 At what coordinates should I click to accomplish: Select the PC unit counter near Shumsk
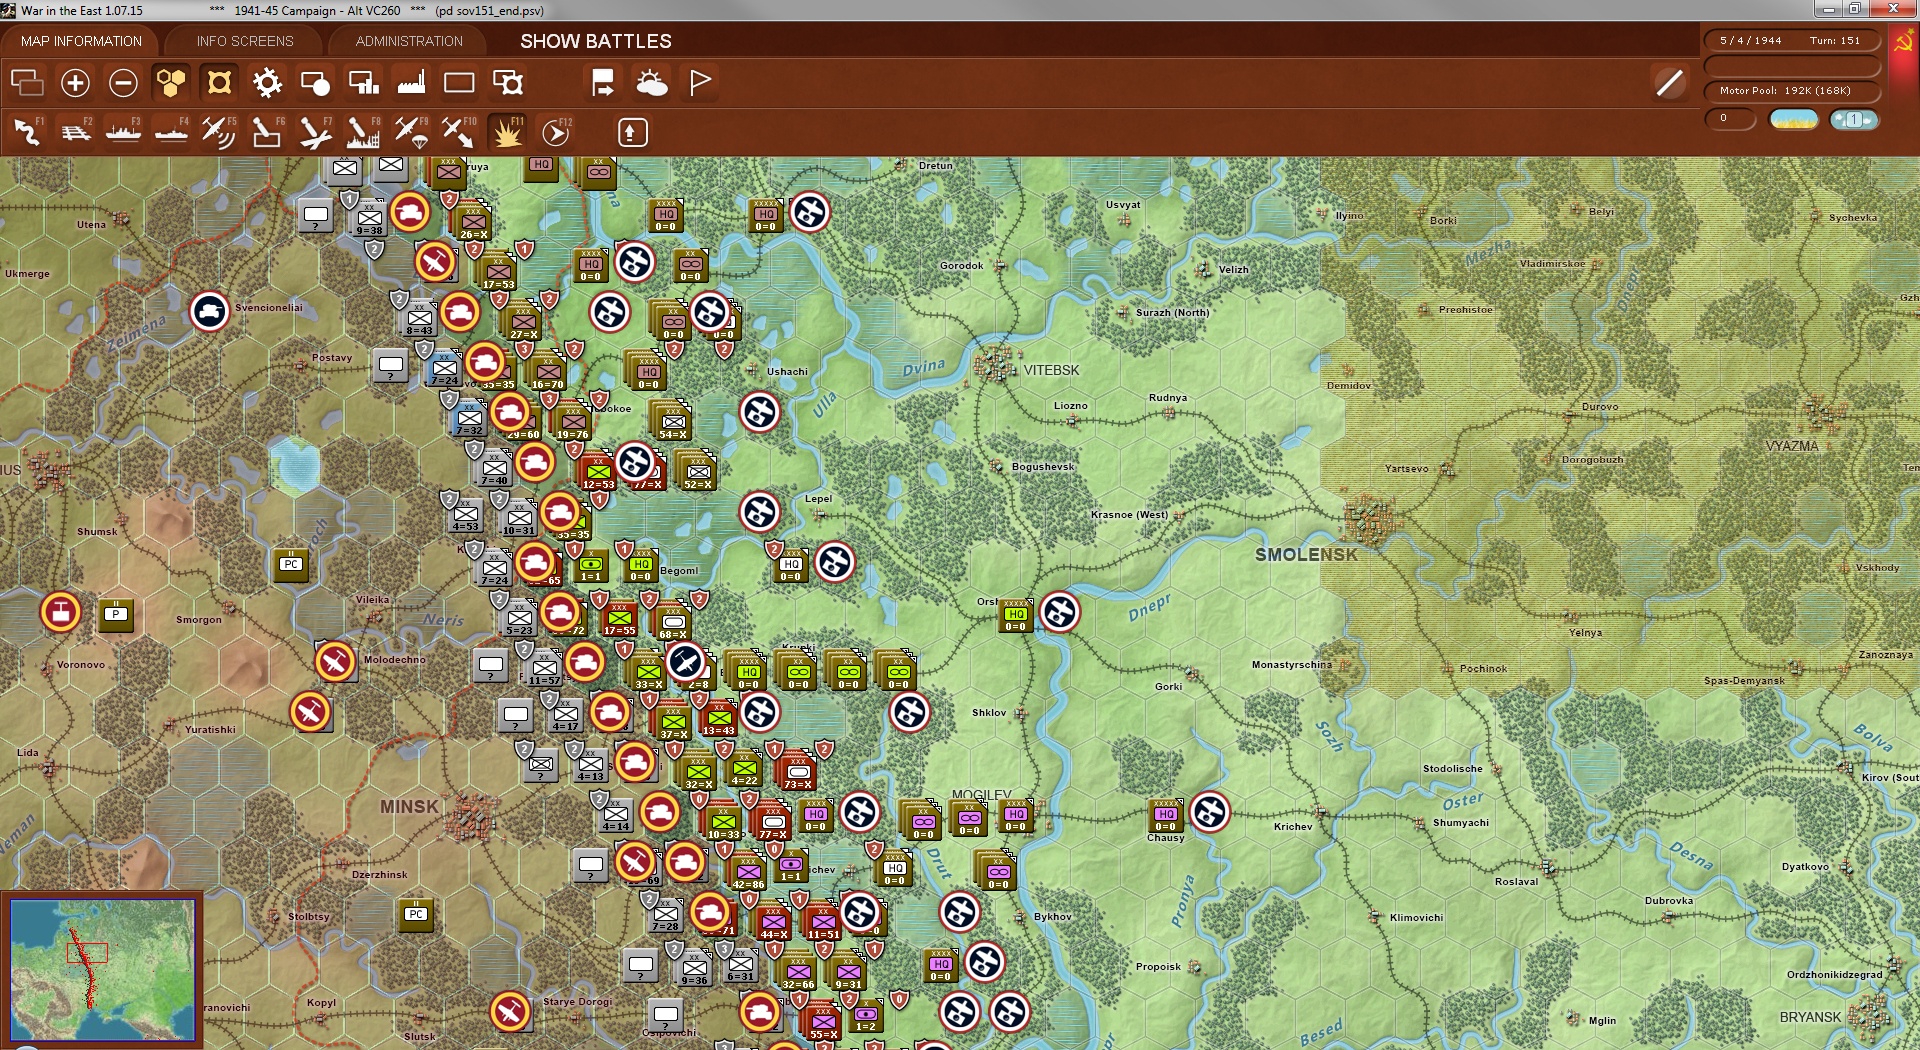coord(291,564)
